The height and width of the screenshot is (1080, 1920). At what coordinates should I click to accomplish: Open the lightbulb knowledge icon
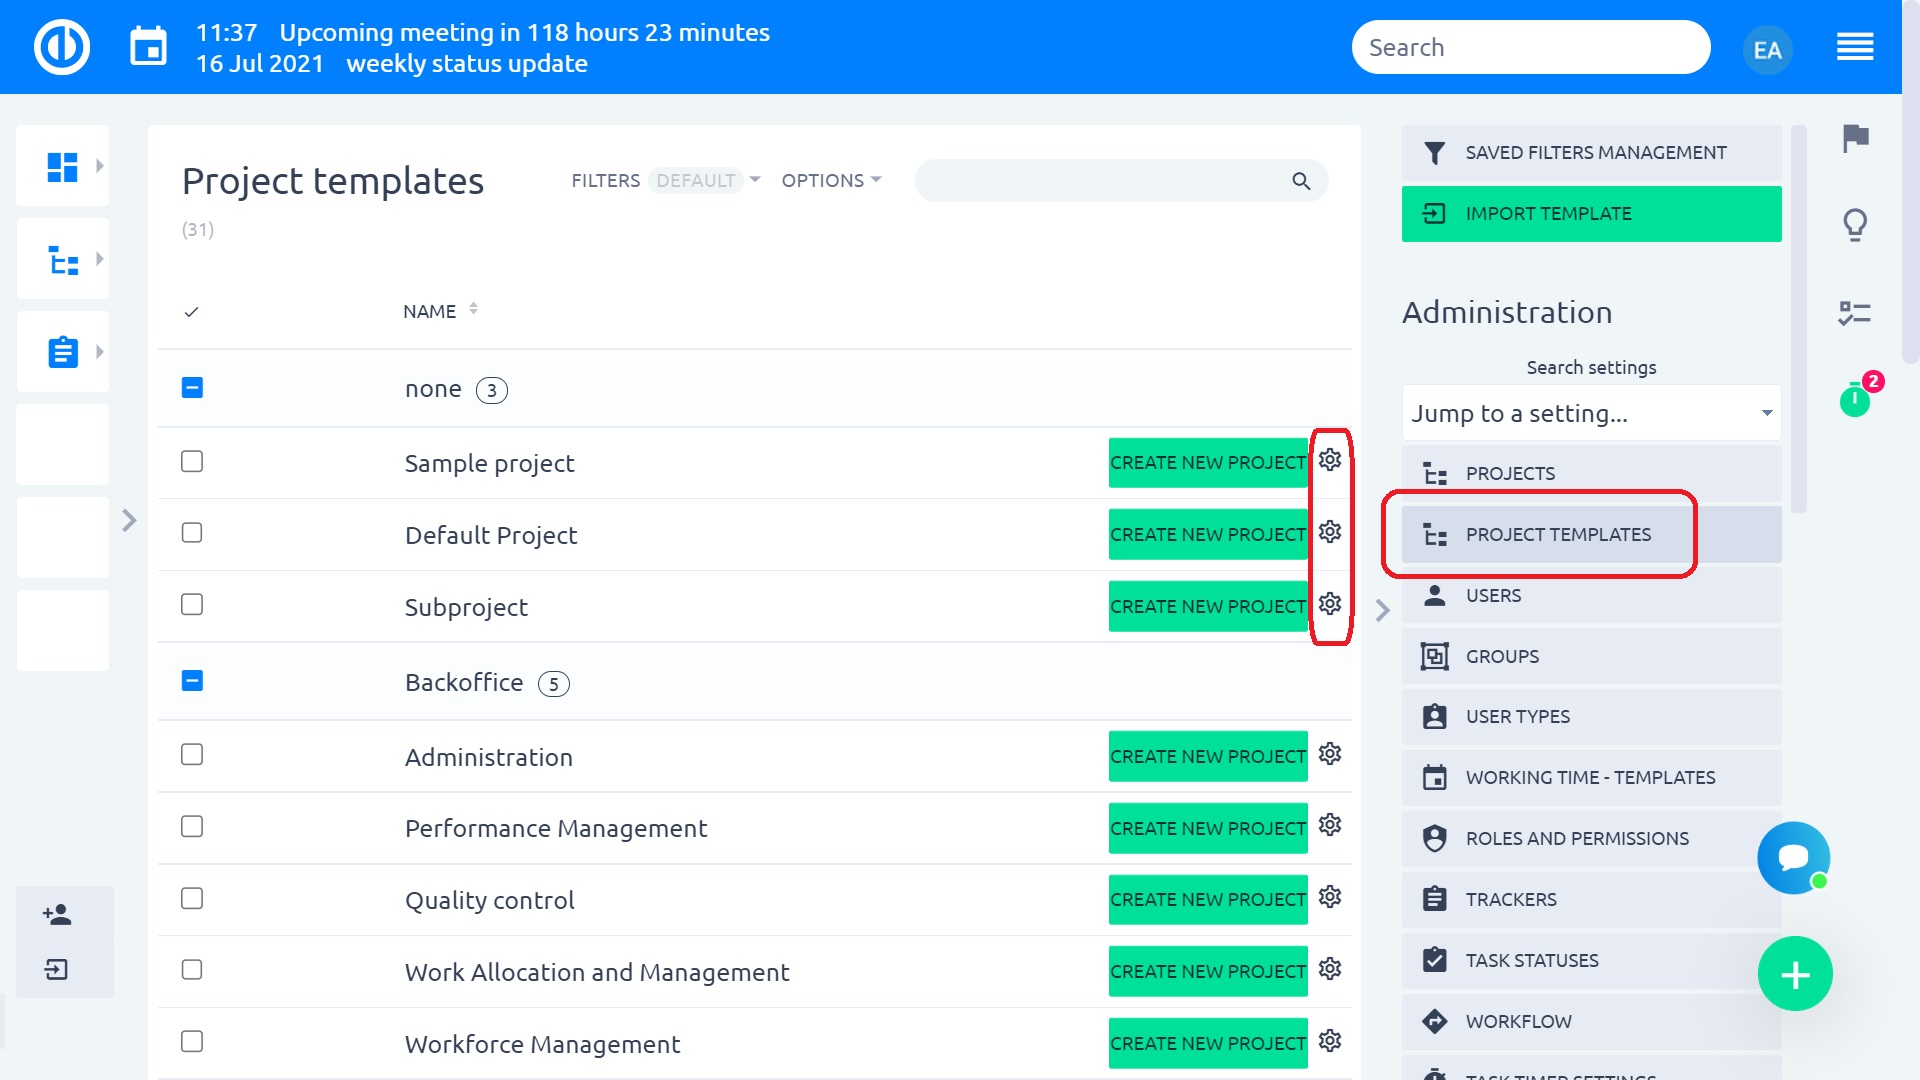pyautogui.click(x=1855, y=225)
